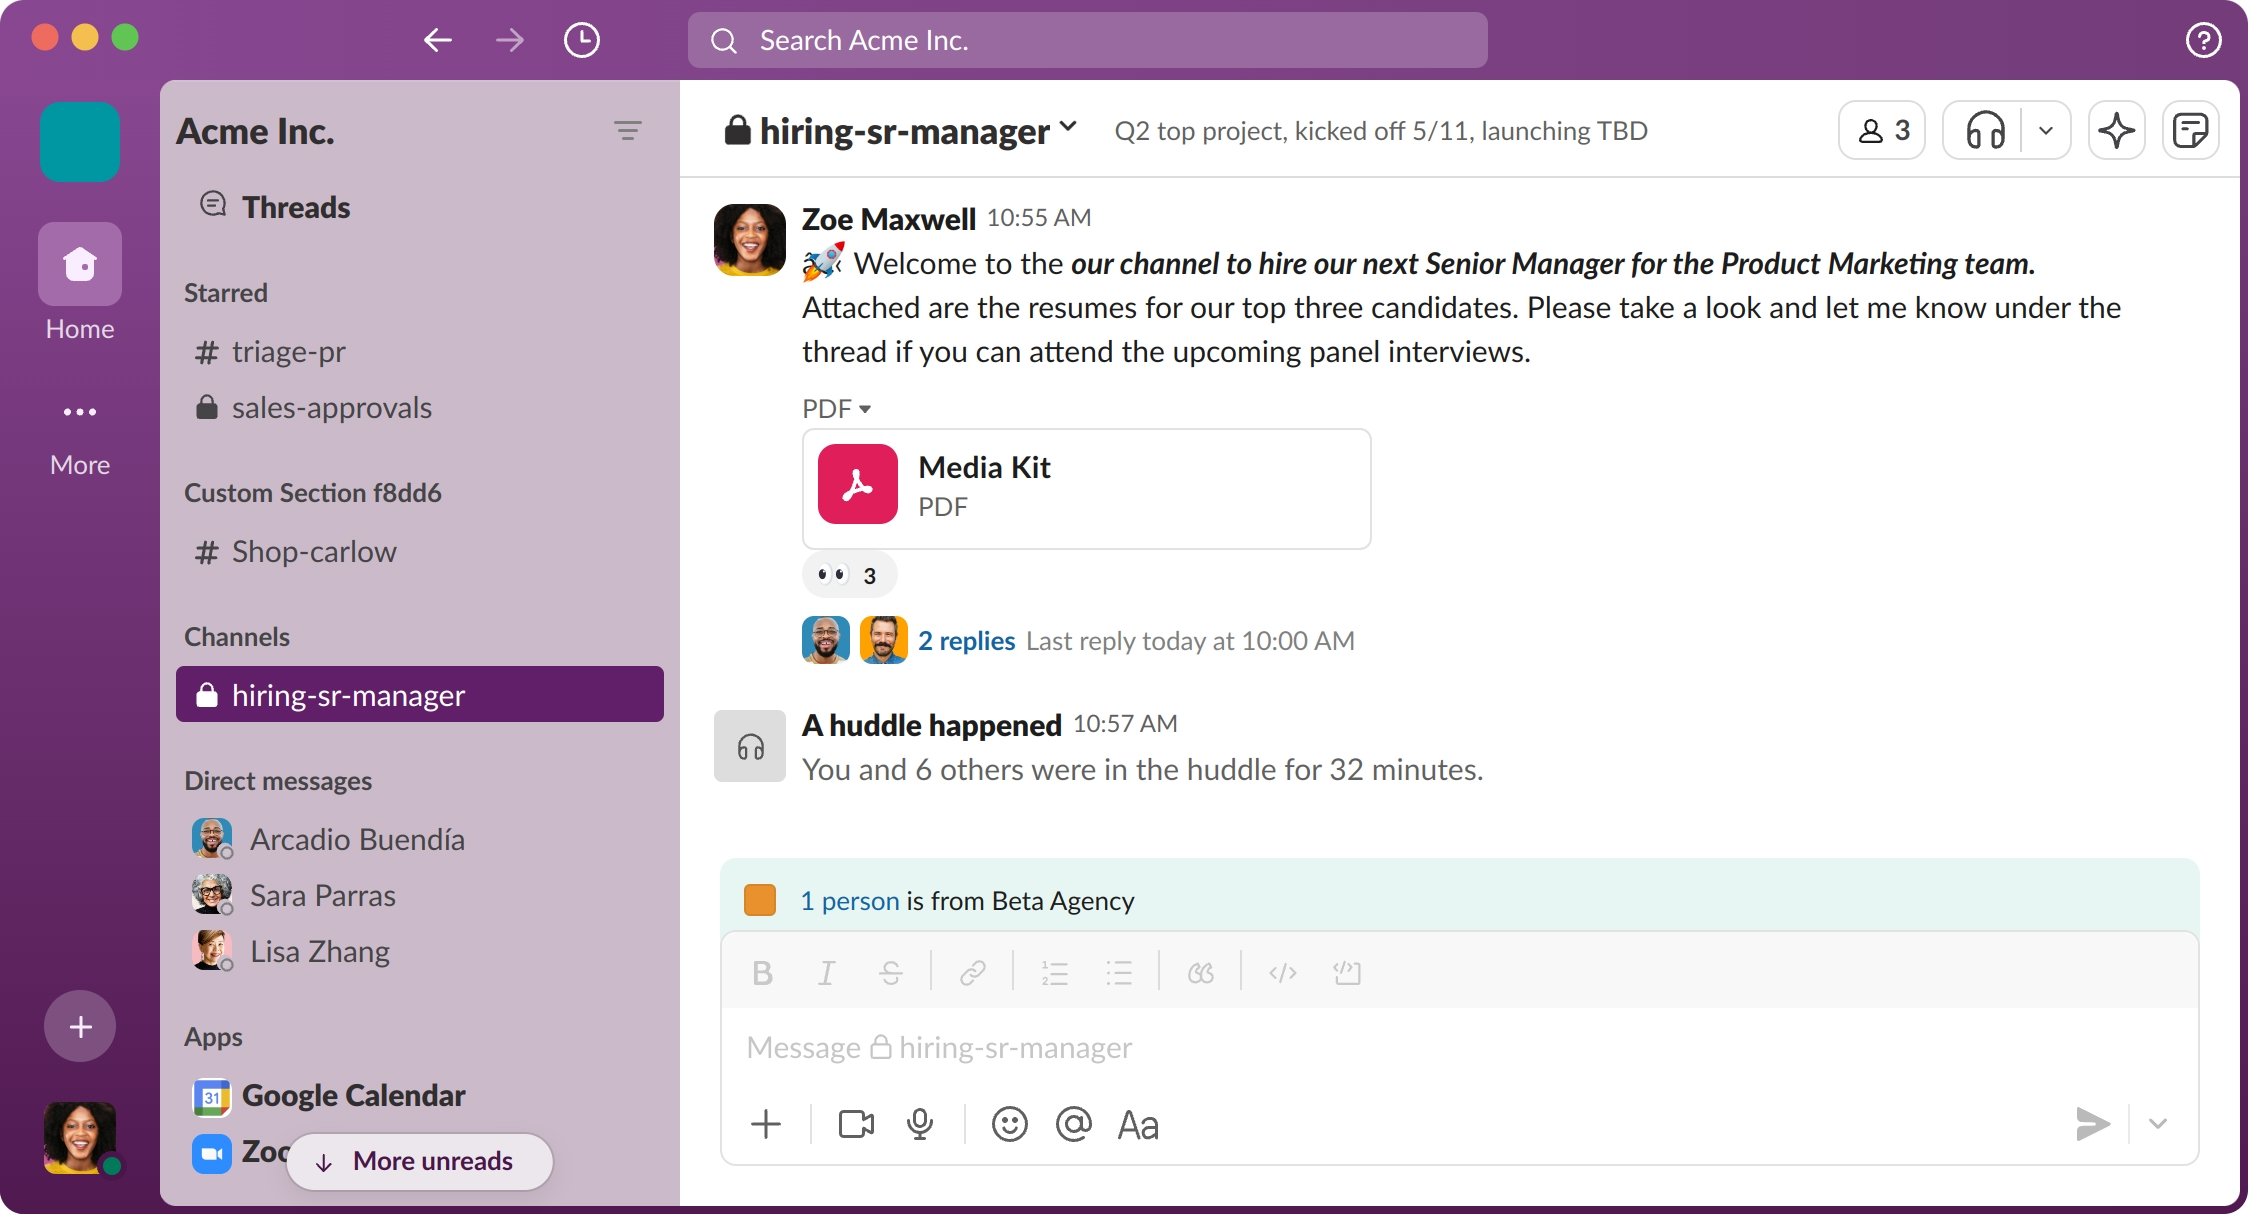Toggle strikethrough formatting

[890, 973]
